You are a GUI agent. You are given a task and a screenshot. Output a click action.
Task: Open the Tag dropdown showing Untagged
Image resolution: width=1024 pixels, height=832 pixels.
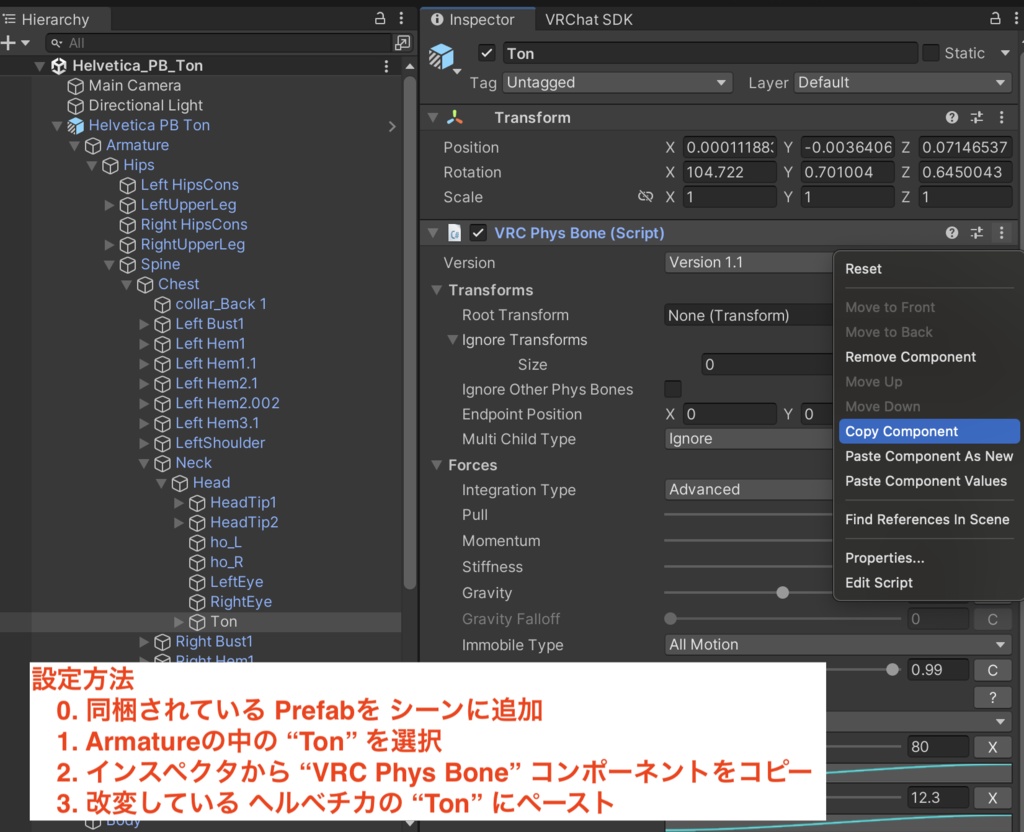[x=617, y=83]
